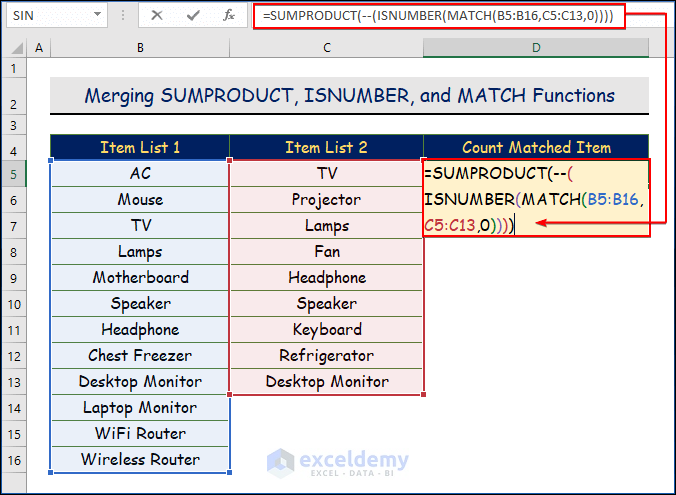This screenshot has height=495, width=676.
Task: Select row 10 header
Action: tap(14, 304)
